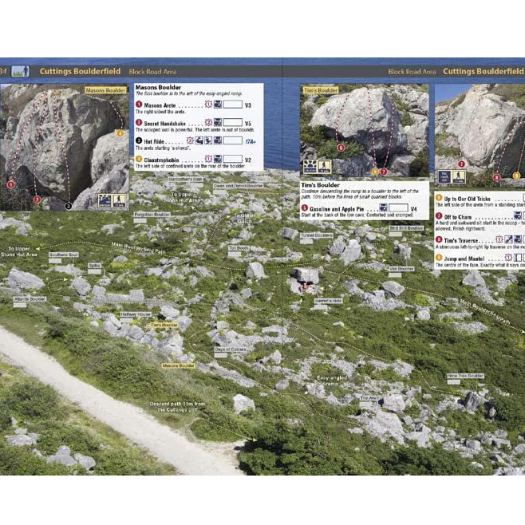Click the bouldering pad icon for Masons Arete
The height and width of the screenshot is (525, 525).
pos(218,104)
